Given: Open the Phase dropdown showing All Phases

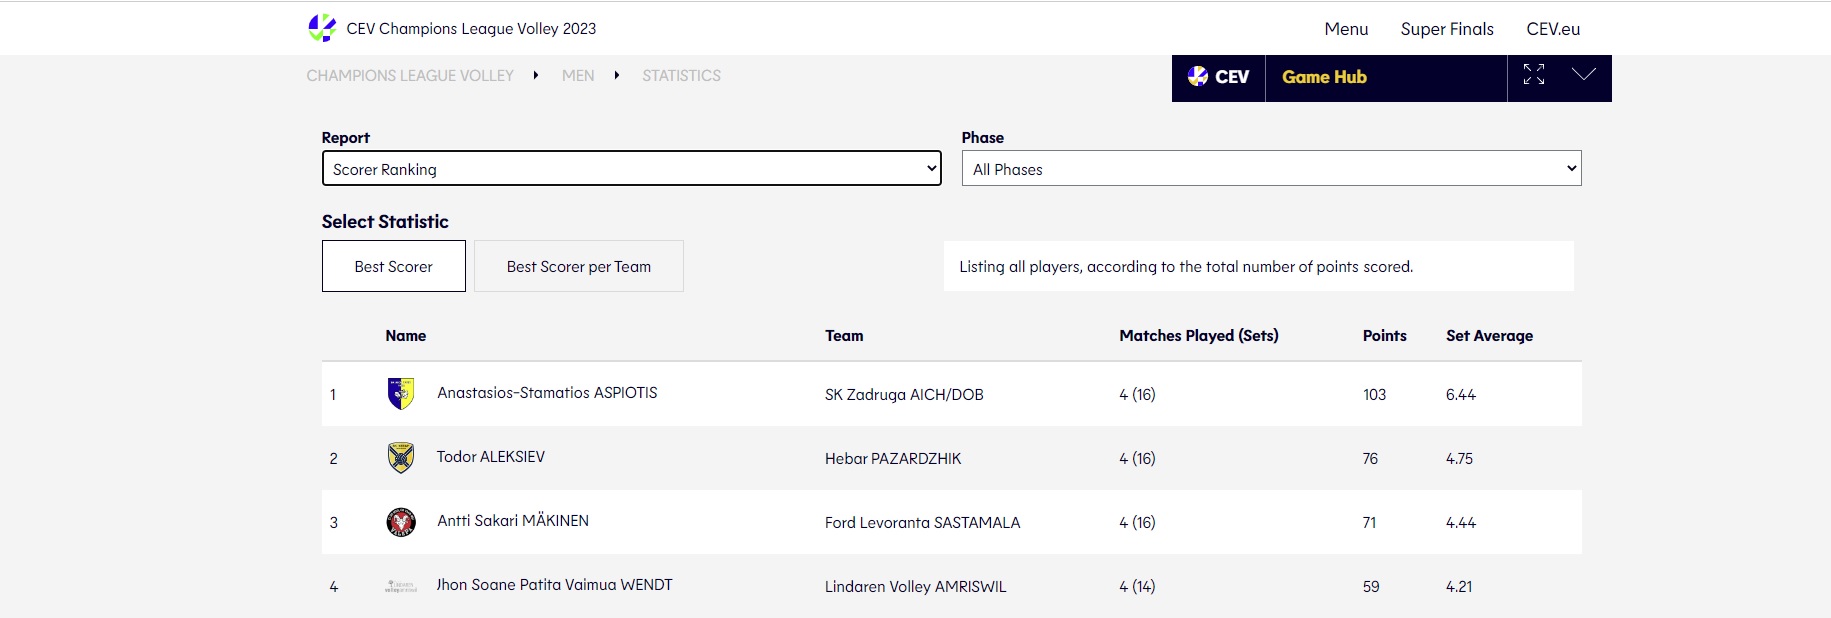Looking at the screenshot, I should (x=1271, y=169).
